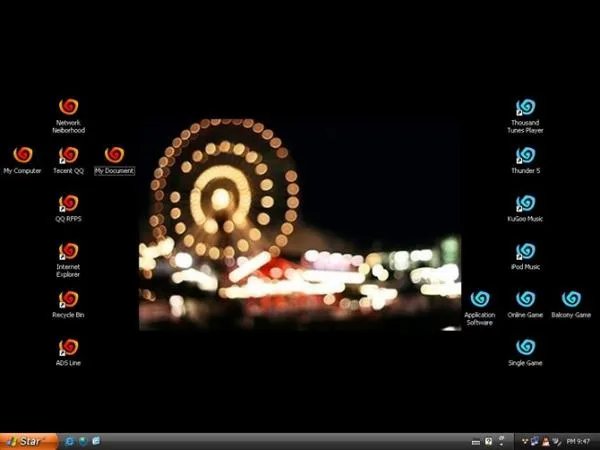Open the Network Neiborhood desktop icon
The image size is (600, 450).
tap(69, 108)
